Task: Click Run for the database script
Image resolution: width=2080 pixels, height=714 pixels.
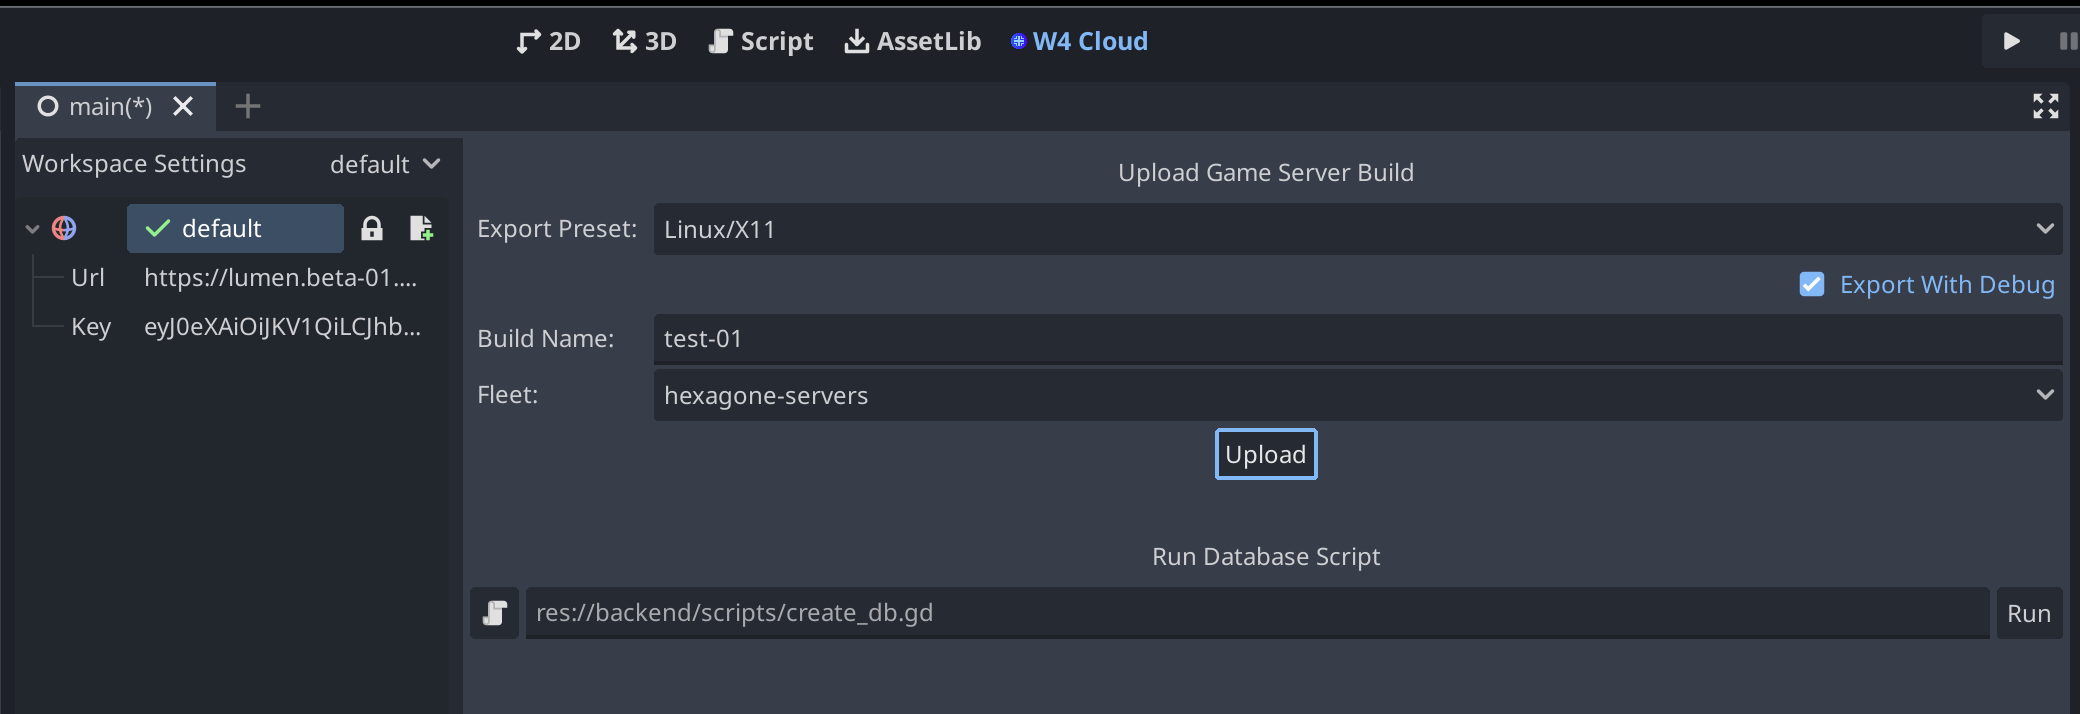Action: click(x=2028, y=613)
